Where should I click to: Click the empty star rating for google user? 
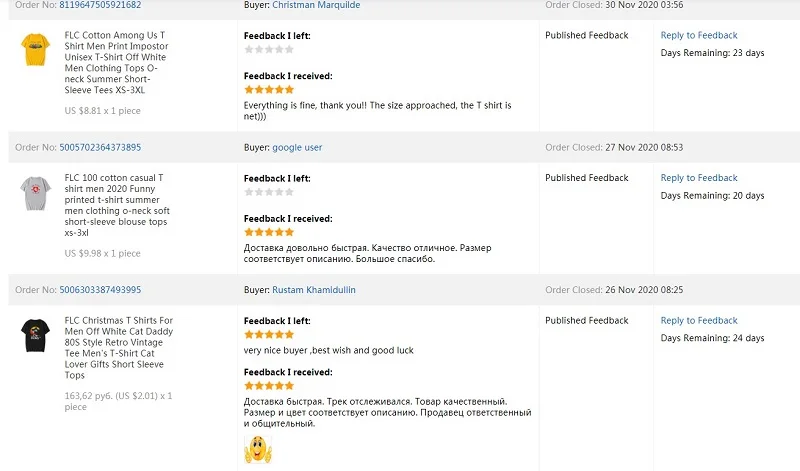269,191
